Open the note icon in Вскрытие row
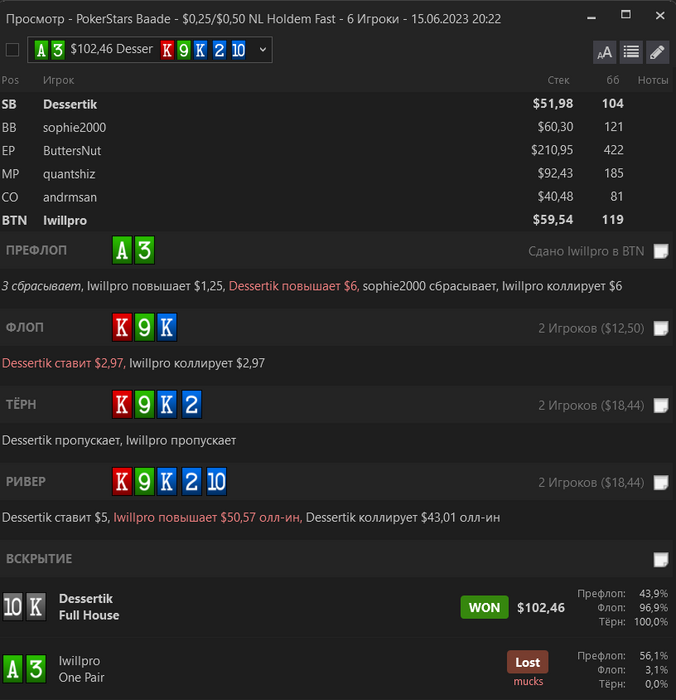Image resolution: width=676 pixels, height=700 pixels. [x=661, y=559]
